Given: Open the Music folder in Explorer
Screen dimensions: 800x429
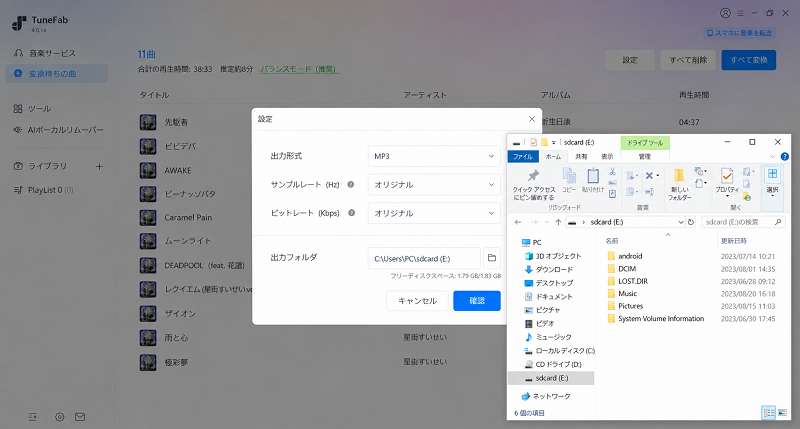Looking at the screenshot, I should tap(628, 293).
